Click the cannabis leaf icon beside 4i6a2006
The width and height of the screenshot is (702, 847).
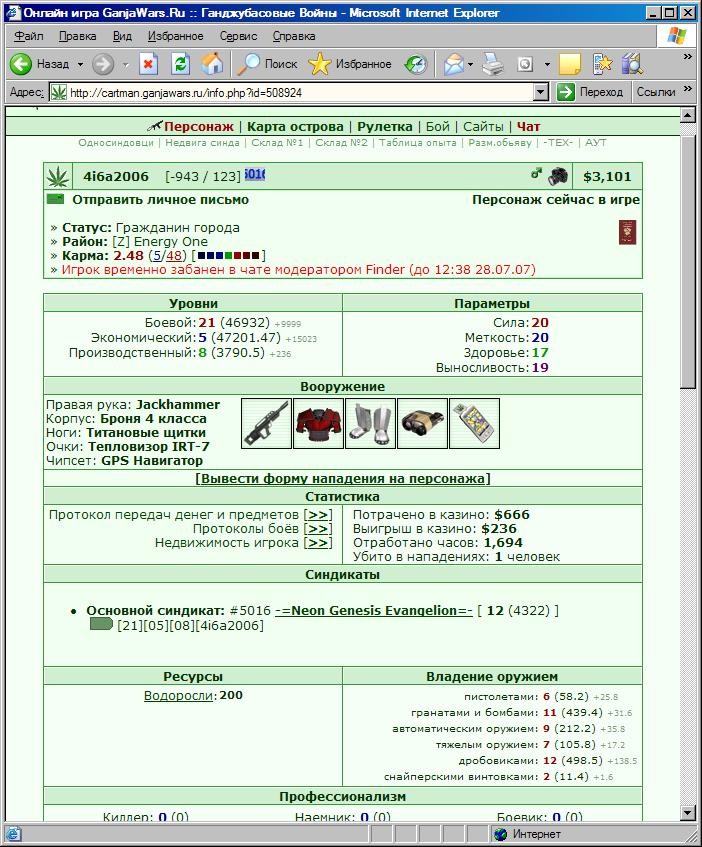tap(57, 176)
